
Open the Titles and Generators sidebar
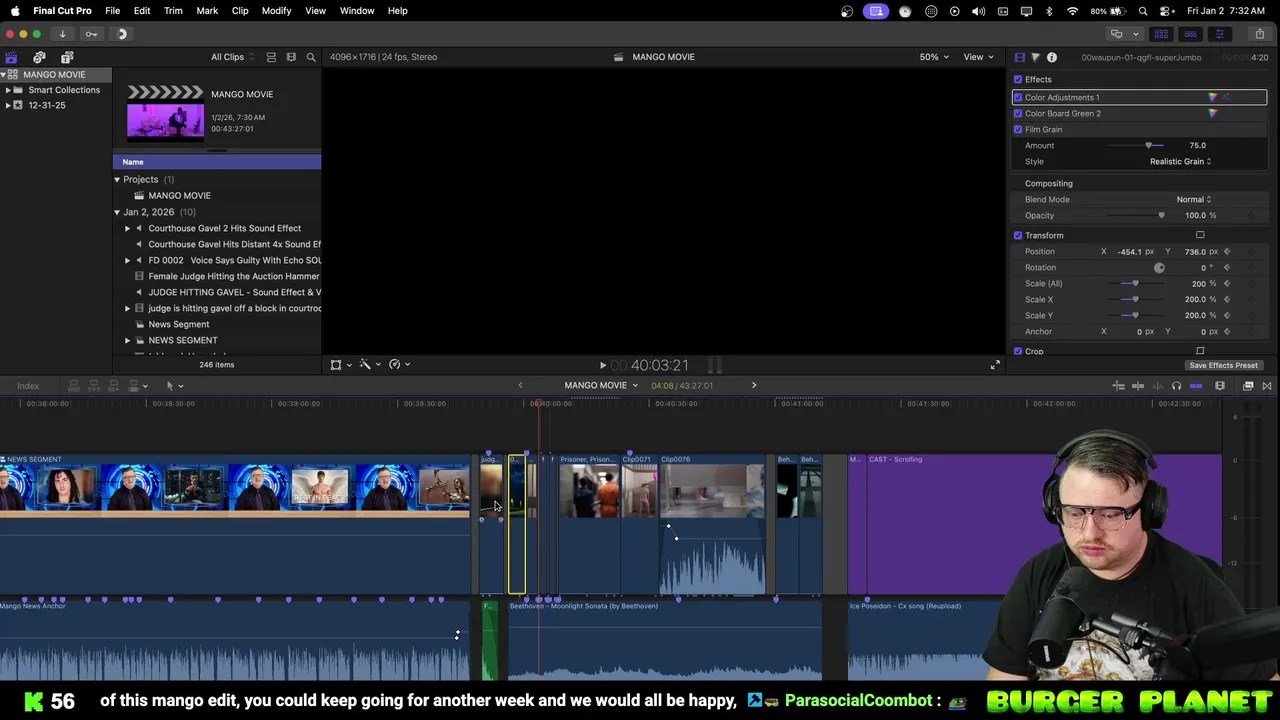67,57
